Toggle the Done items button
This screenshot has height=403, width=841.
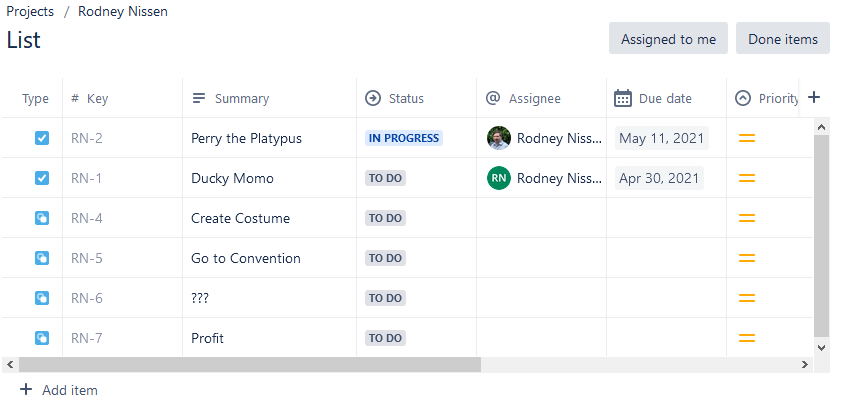tap(783, 39)
